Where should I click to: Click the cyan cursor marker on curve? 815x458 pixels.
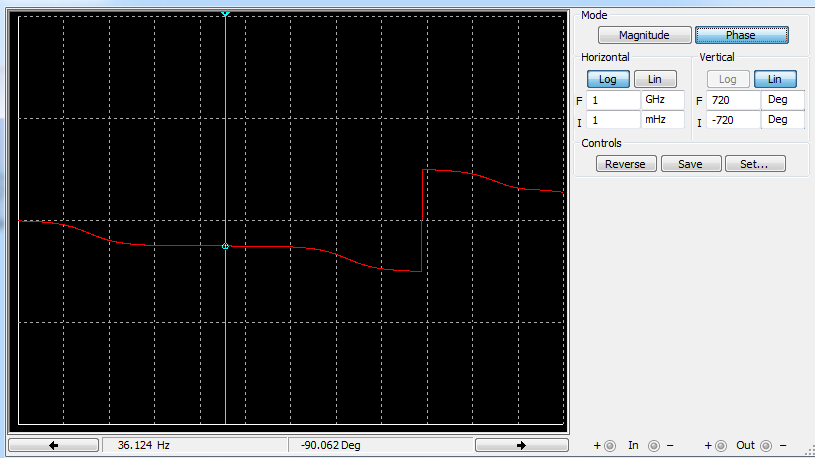[x=225, y=246]
